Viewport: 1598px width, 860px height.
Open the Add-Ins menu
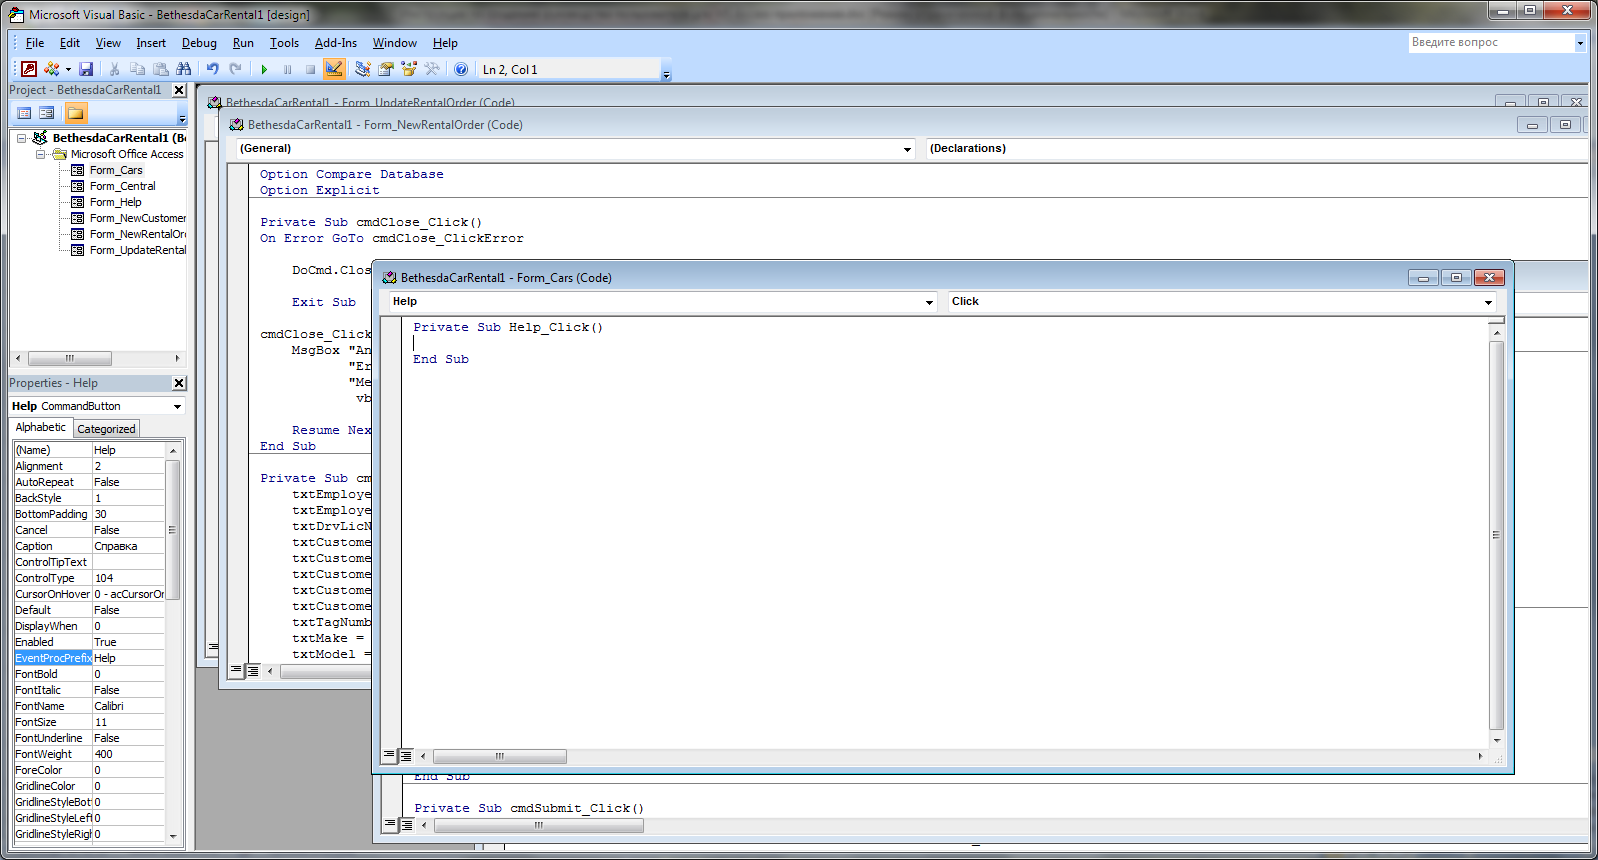(336, 43)
